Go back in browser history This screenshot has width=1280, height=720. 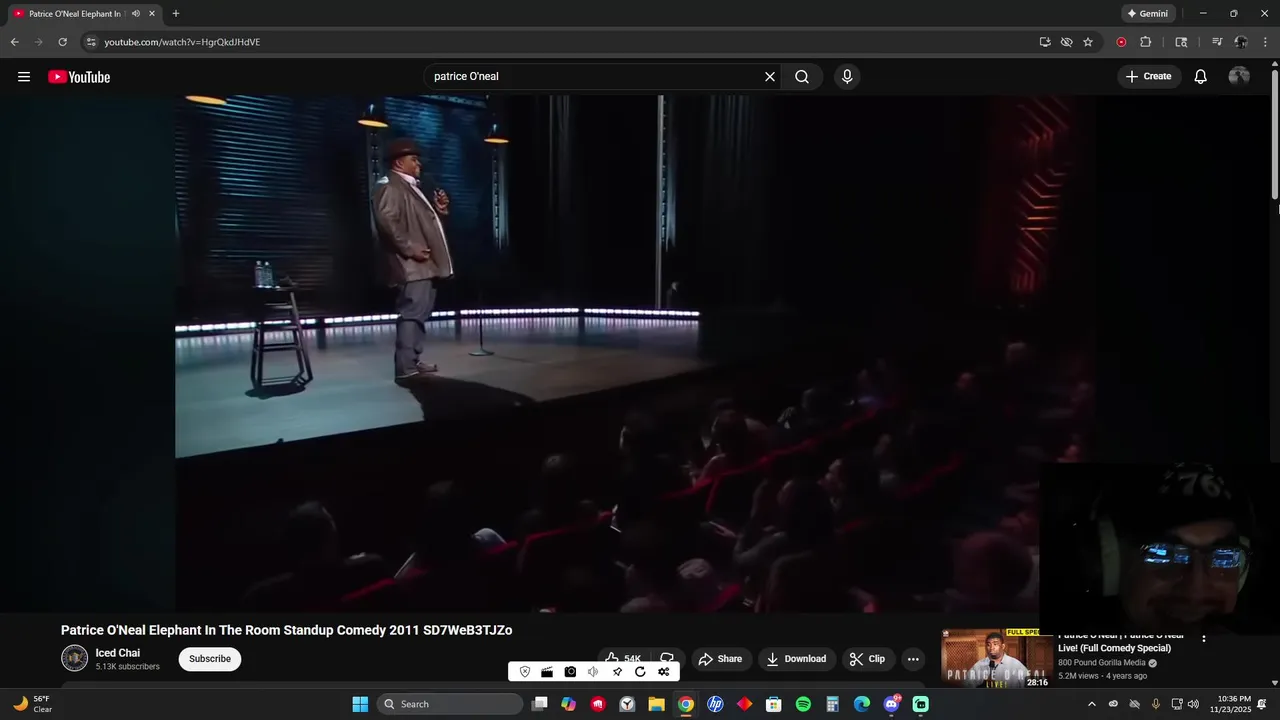[x=14, y=42]
